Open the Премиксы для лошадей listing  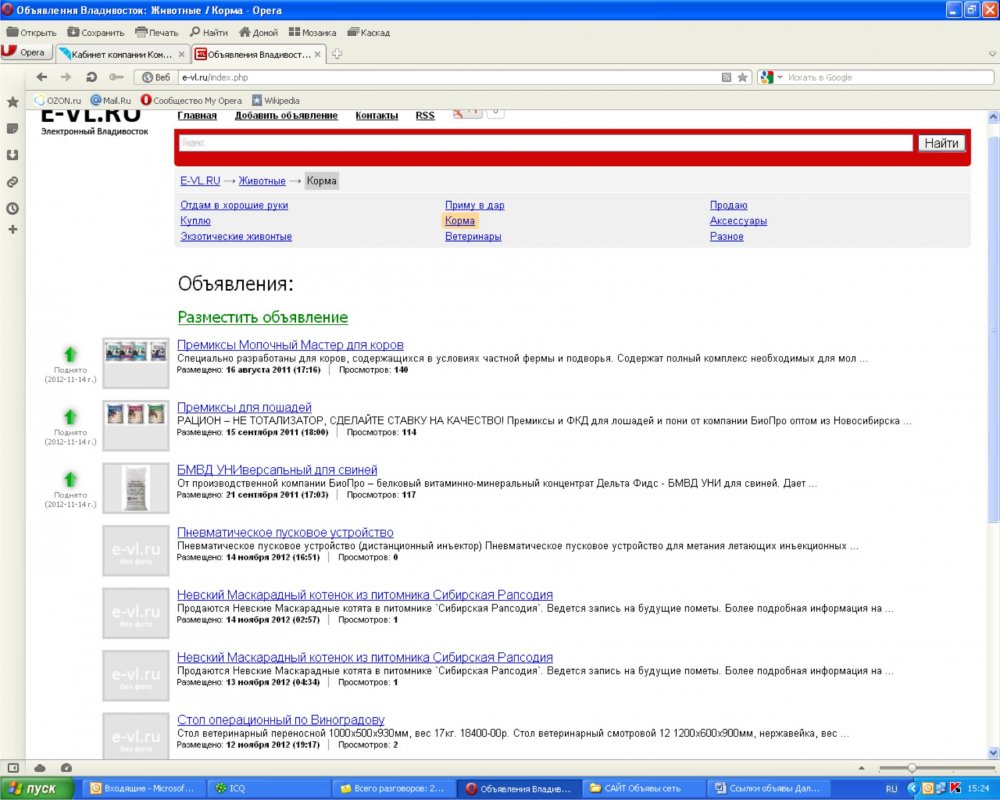244,407
